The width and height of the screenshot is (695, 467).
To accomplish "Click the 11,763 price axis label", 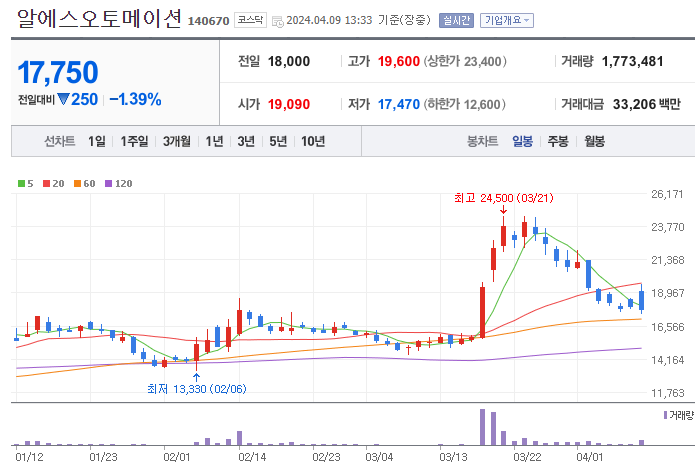I will click(667, 393).
